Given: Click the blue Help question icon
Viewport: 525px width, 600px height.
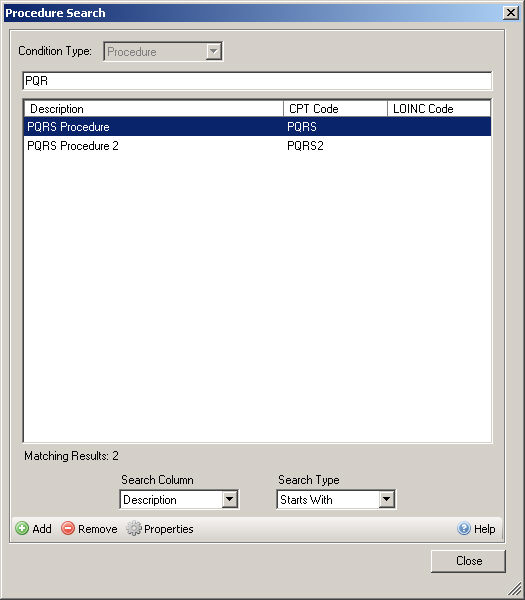Looking at the screenshot, I should point(464,528).
